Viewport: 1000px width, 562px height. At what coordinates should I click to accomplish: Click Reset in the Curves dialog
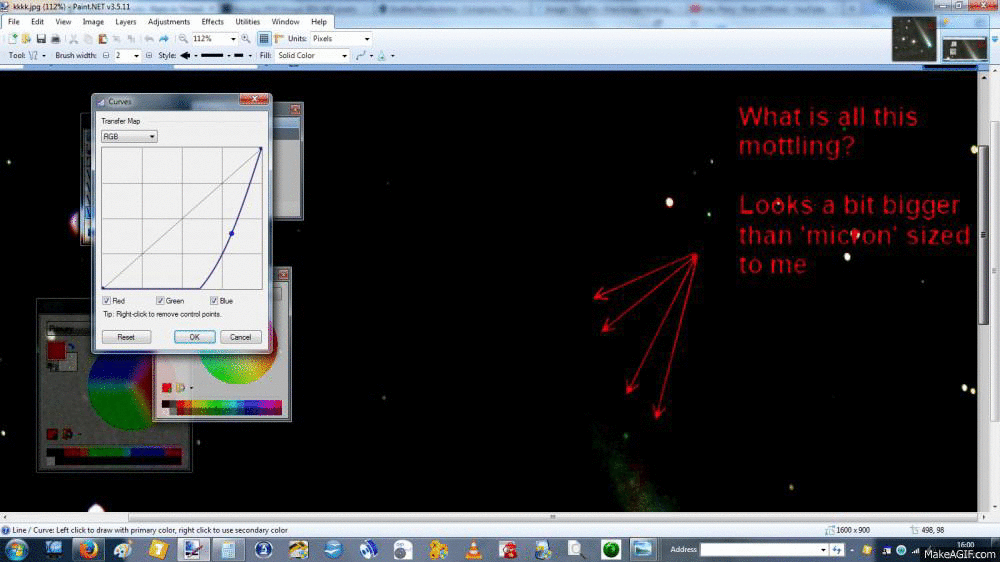pyautogui.click(x=126, y=337)
